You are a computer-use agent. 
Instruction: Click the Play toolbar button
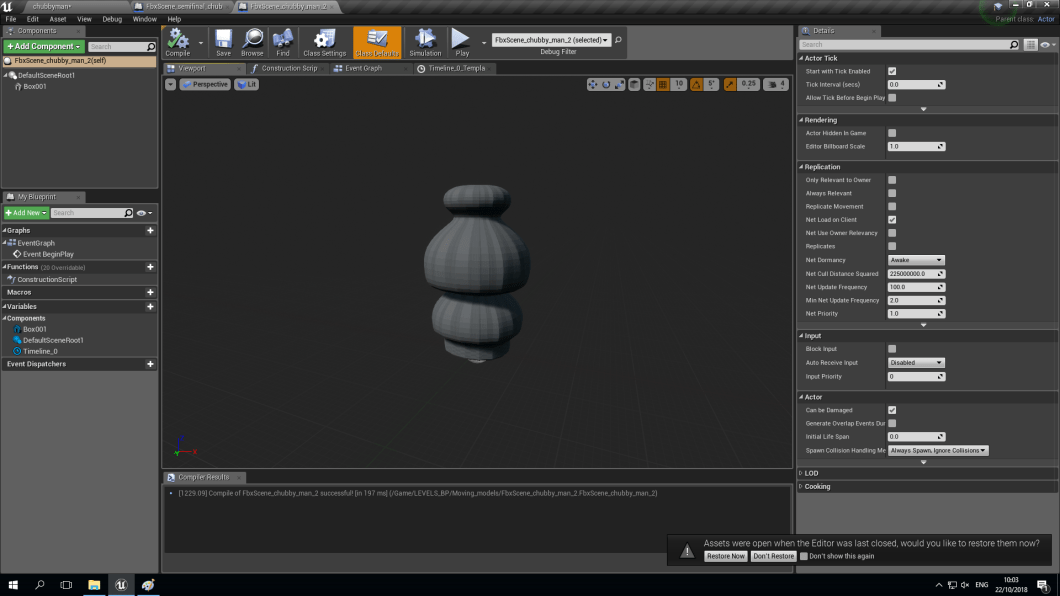click(462, 42)
